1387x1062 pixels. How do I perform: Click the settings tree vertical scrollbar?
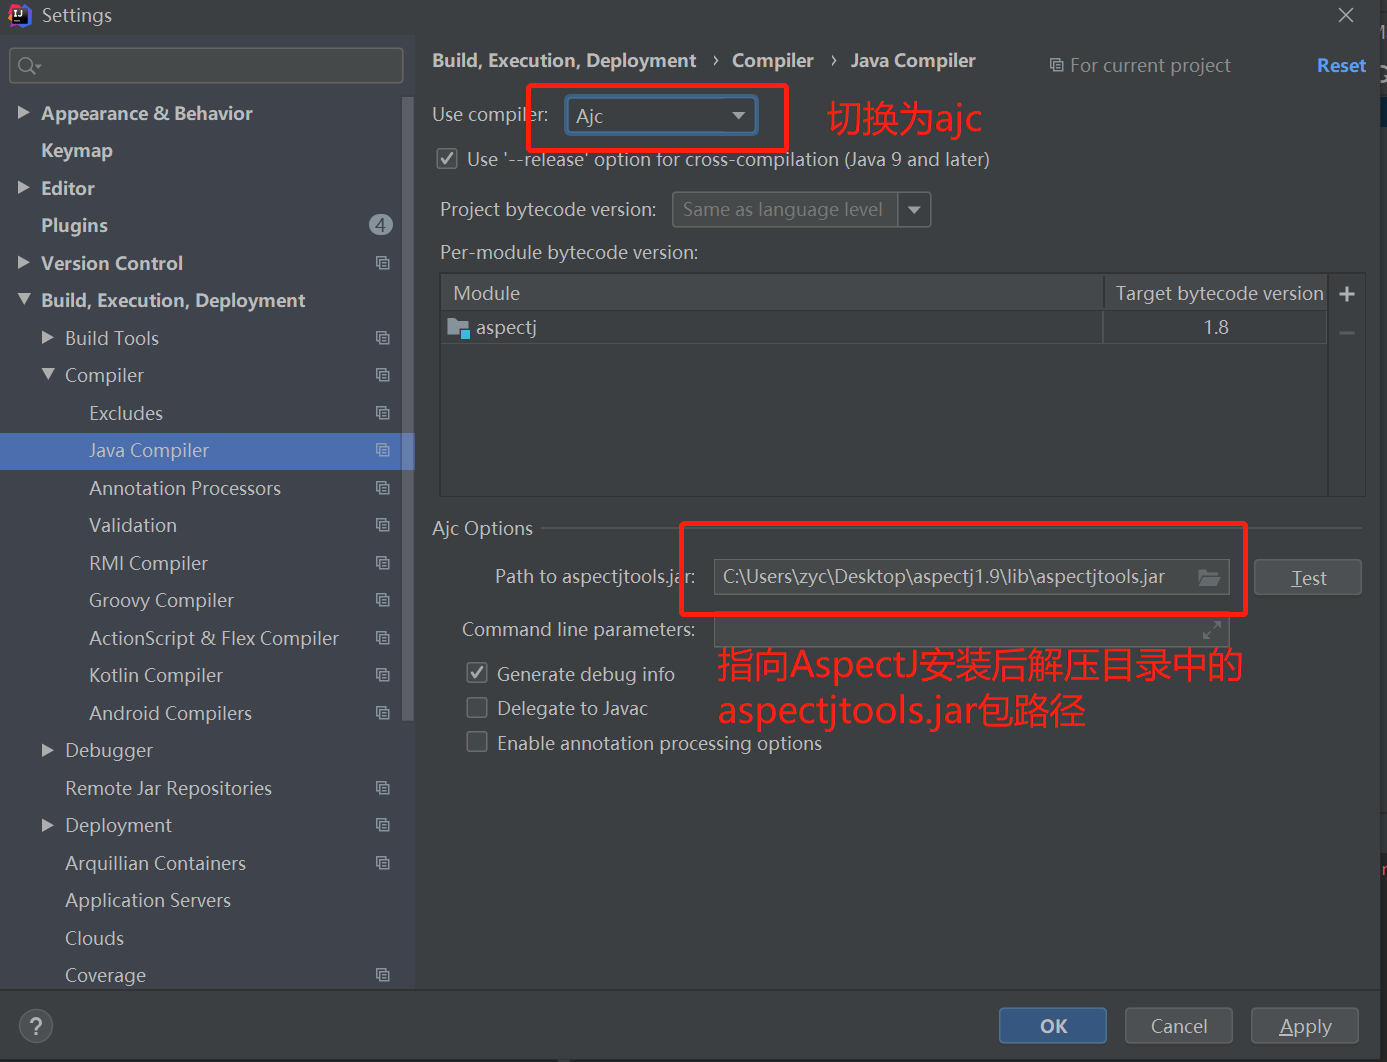(407, 400)
